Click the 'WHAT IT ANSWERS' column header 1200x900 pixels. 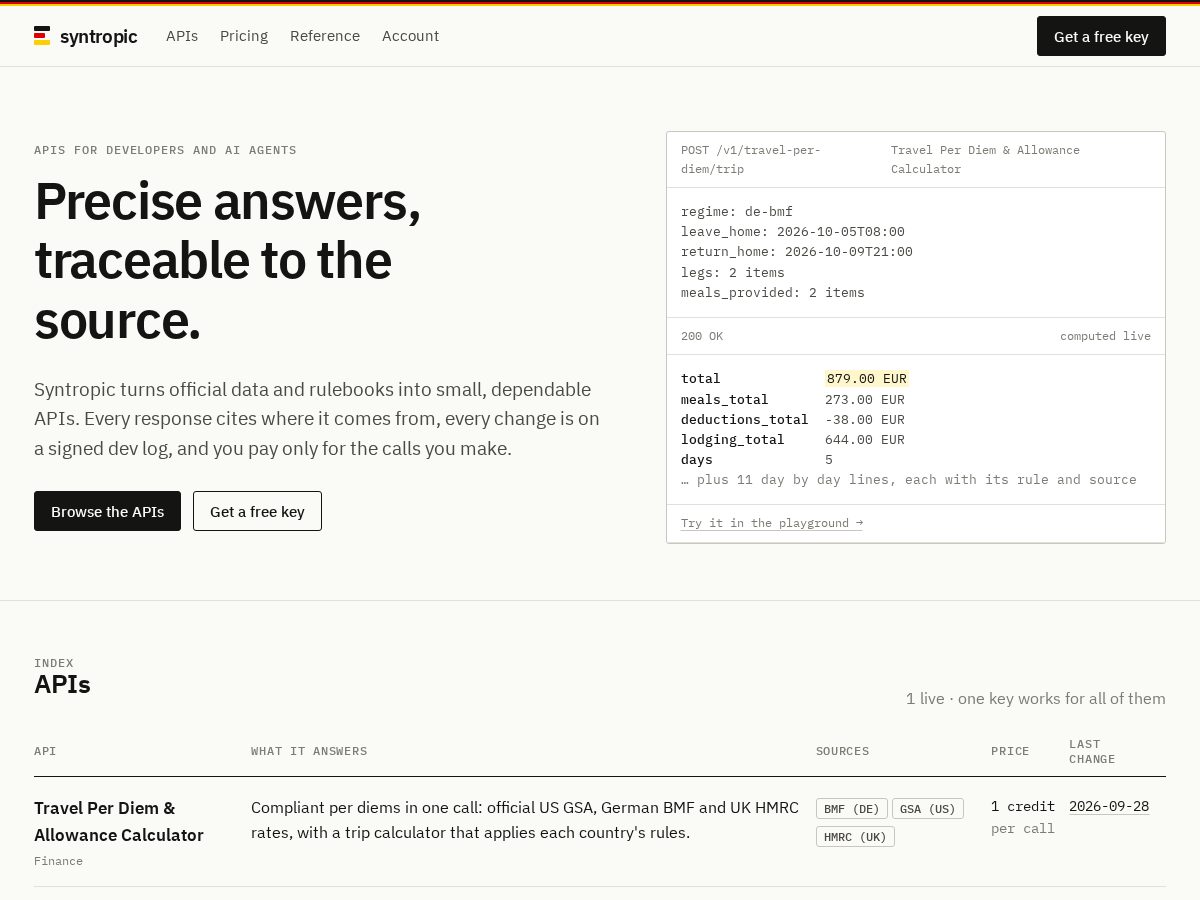(x=309, y=751)
